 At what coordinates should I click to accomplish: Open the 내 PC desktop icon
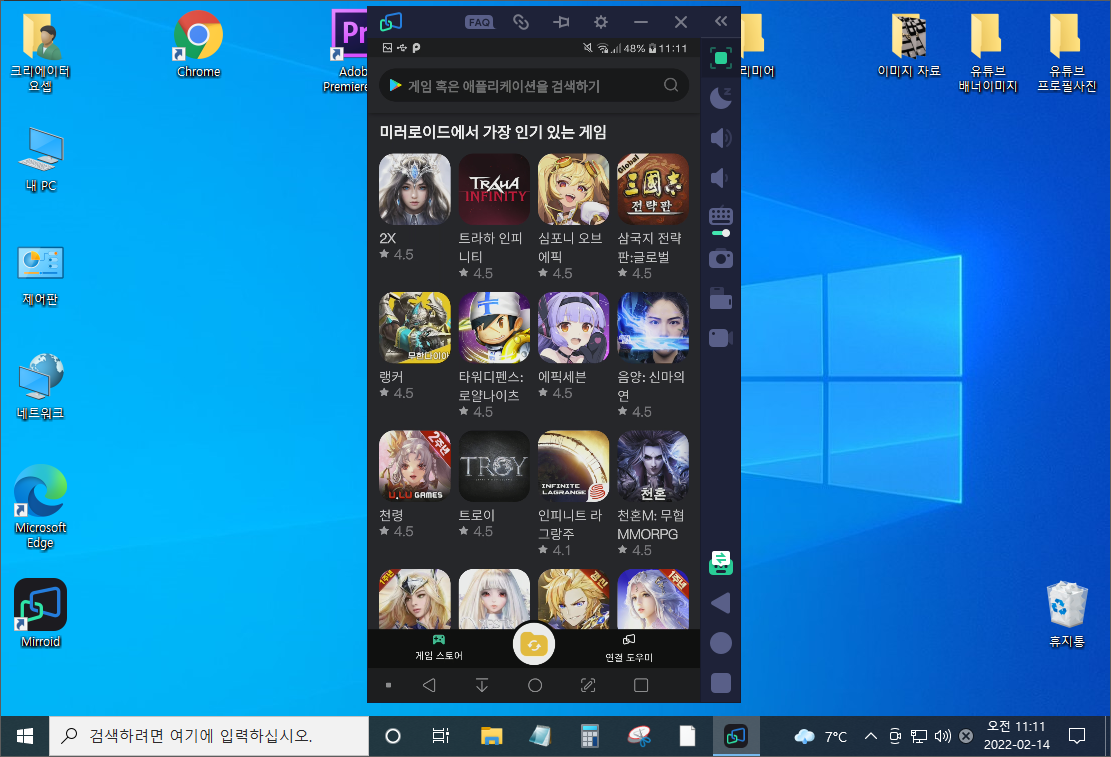(x=41, y=159)
